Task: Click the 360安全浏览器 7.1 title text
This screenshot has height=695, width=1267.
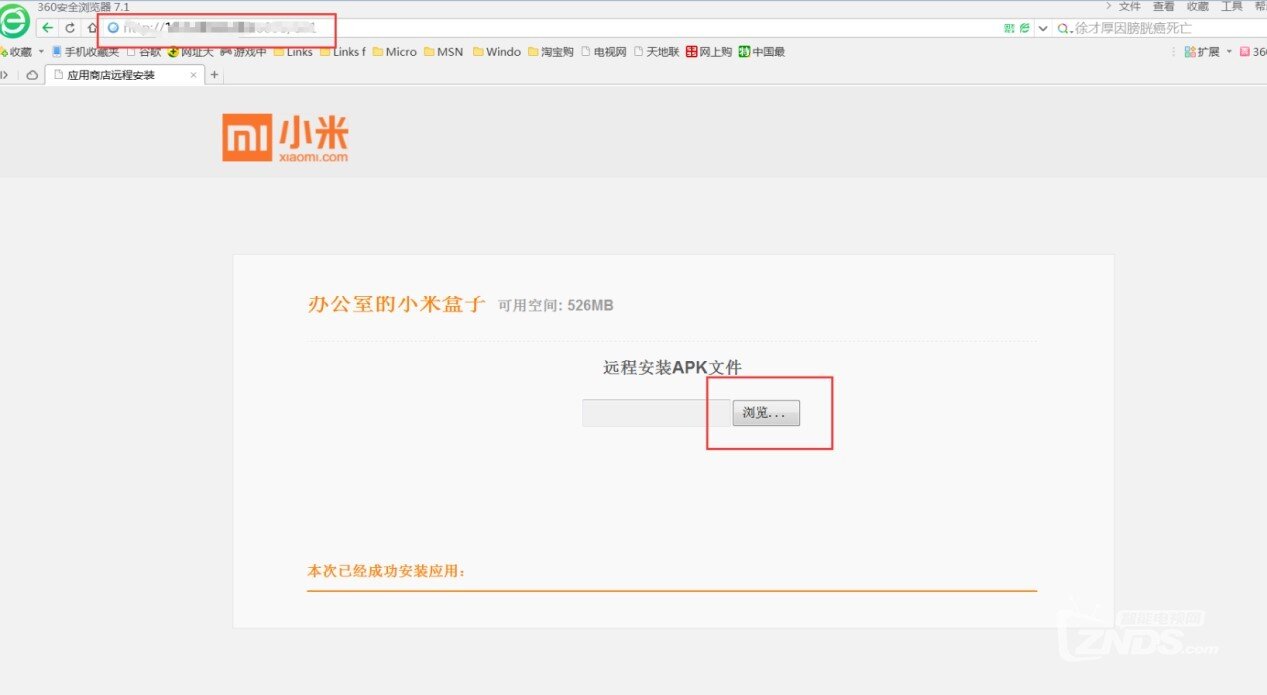Action: coord(83,7)
